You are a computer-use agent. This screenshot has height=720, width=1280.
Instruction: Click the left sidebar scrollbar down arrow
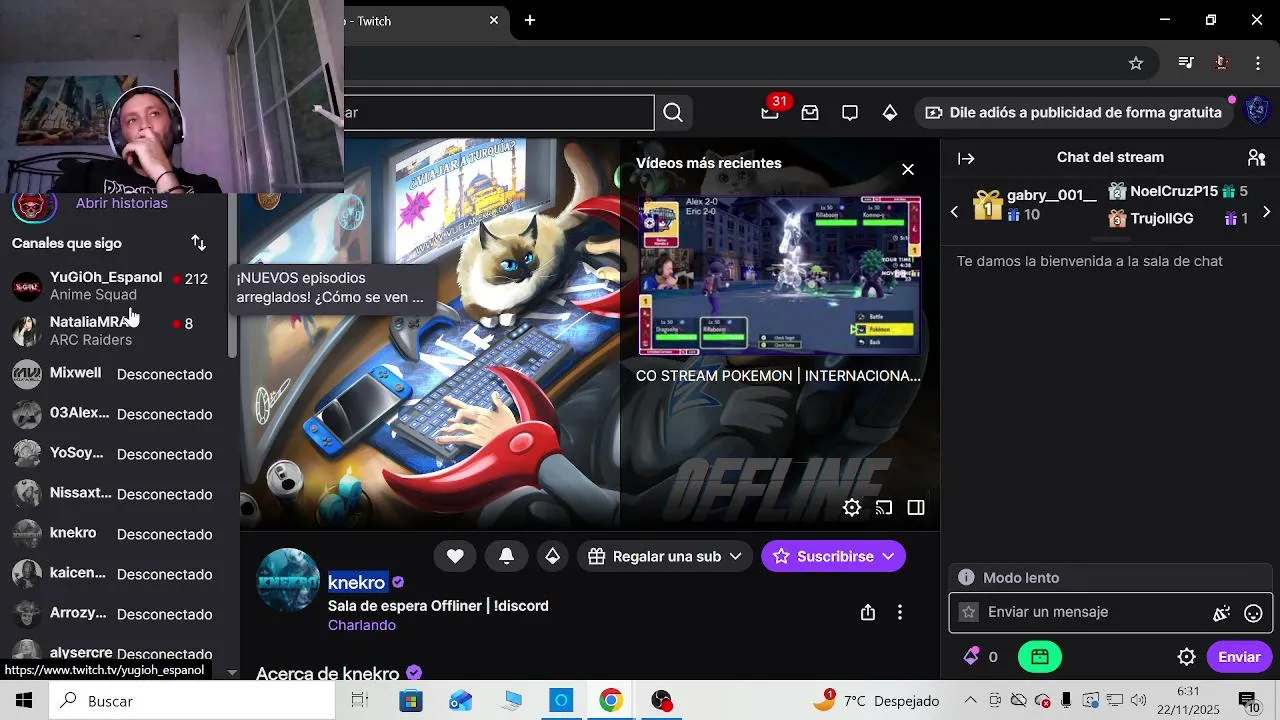[232, 673]
